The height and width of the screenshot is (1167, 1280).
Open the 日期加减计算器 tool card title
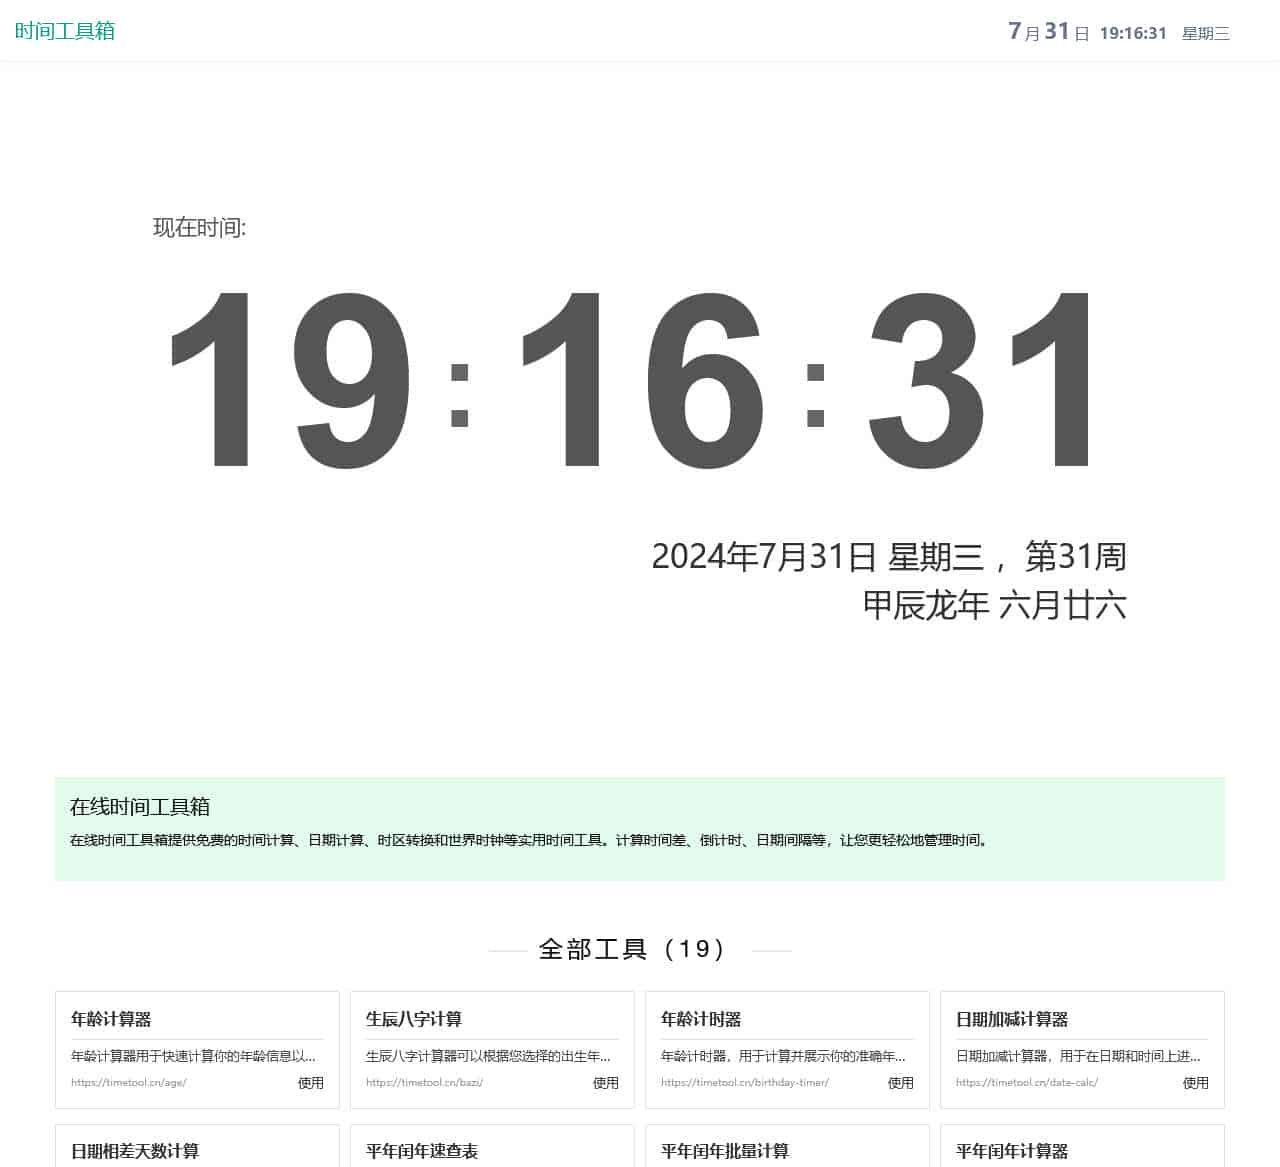point(1012,1019)
